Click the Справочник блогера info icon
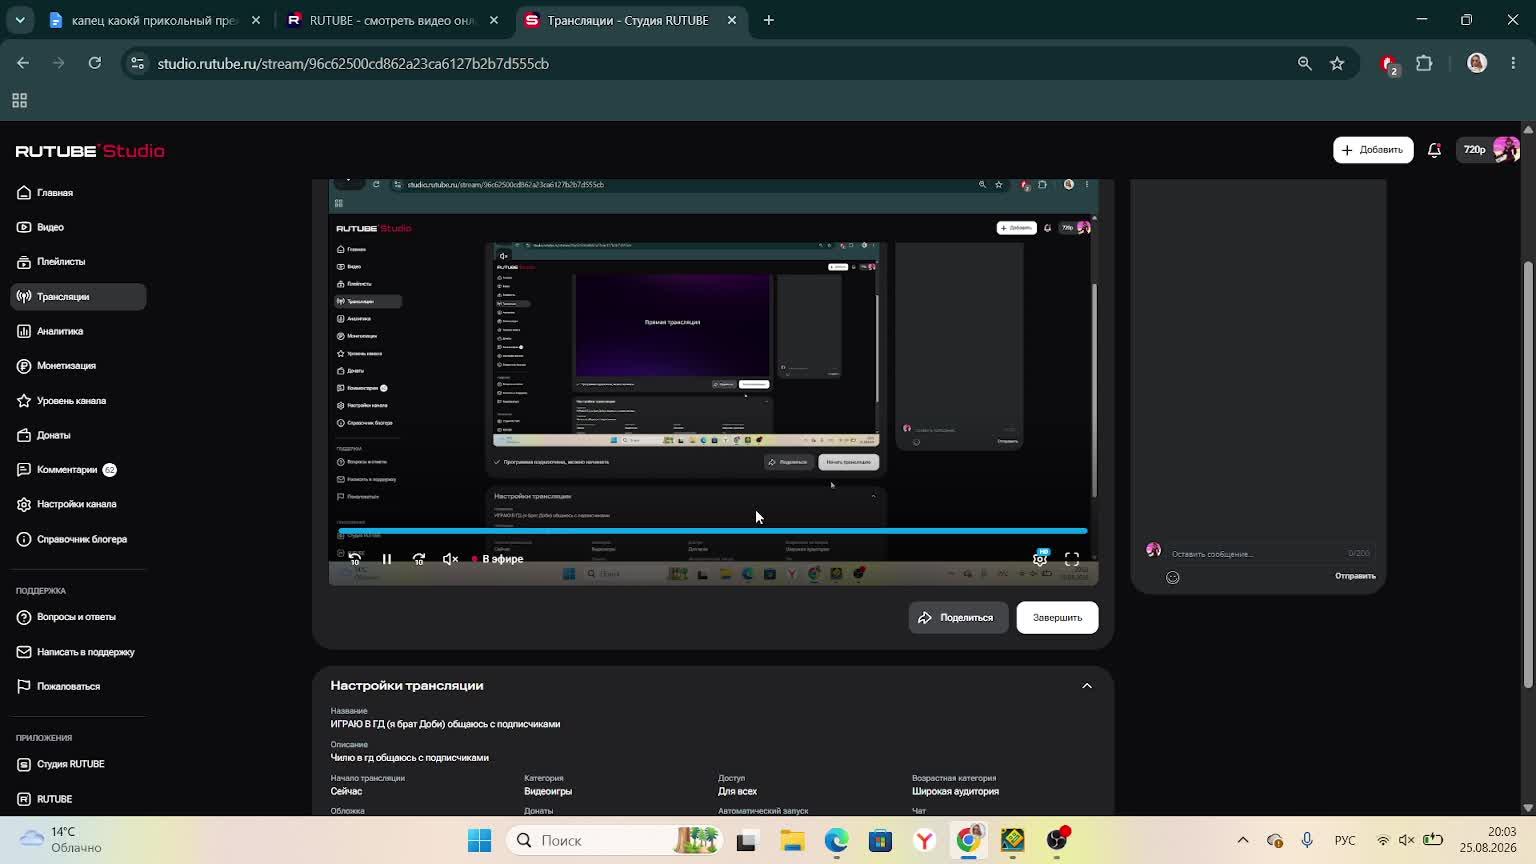 tap(24, 540)
